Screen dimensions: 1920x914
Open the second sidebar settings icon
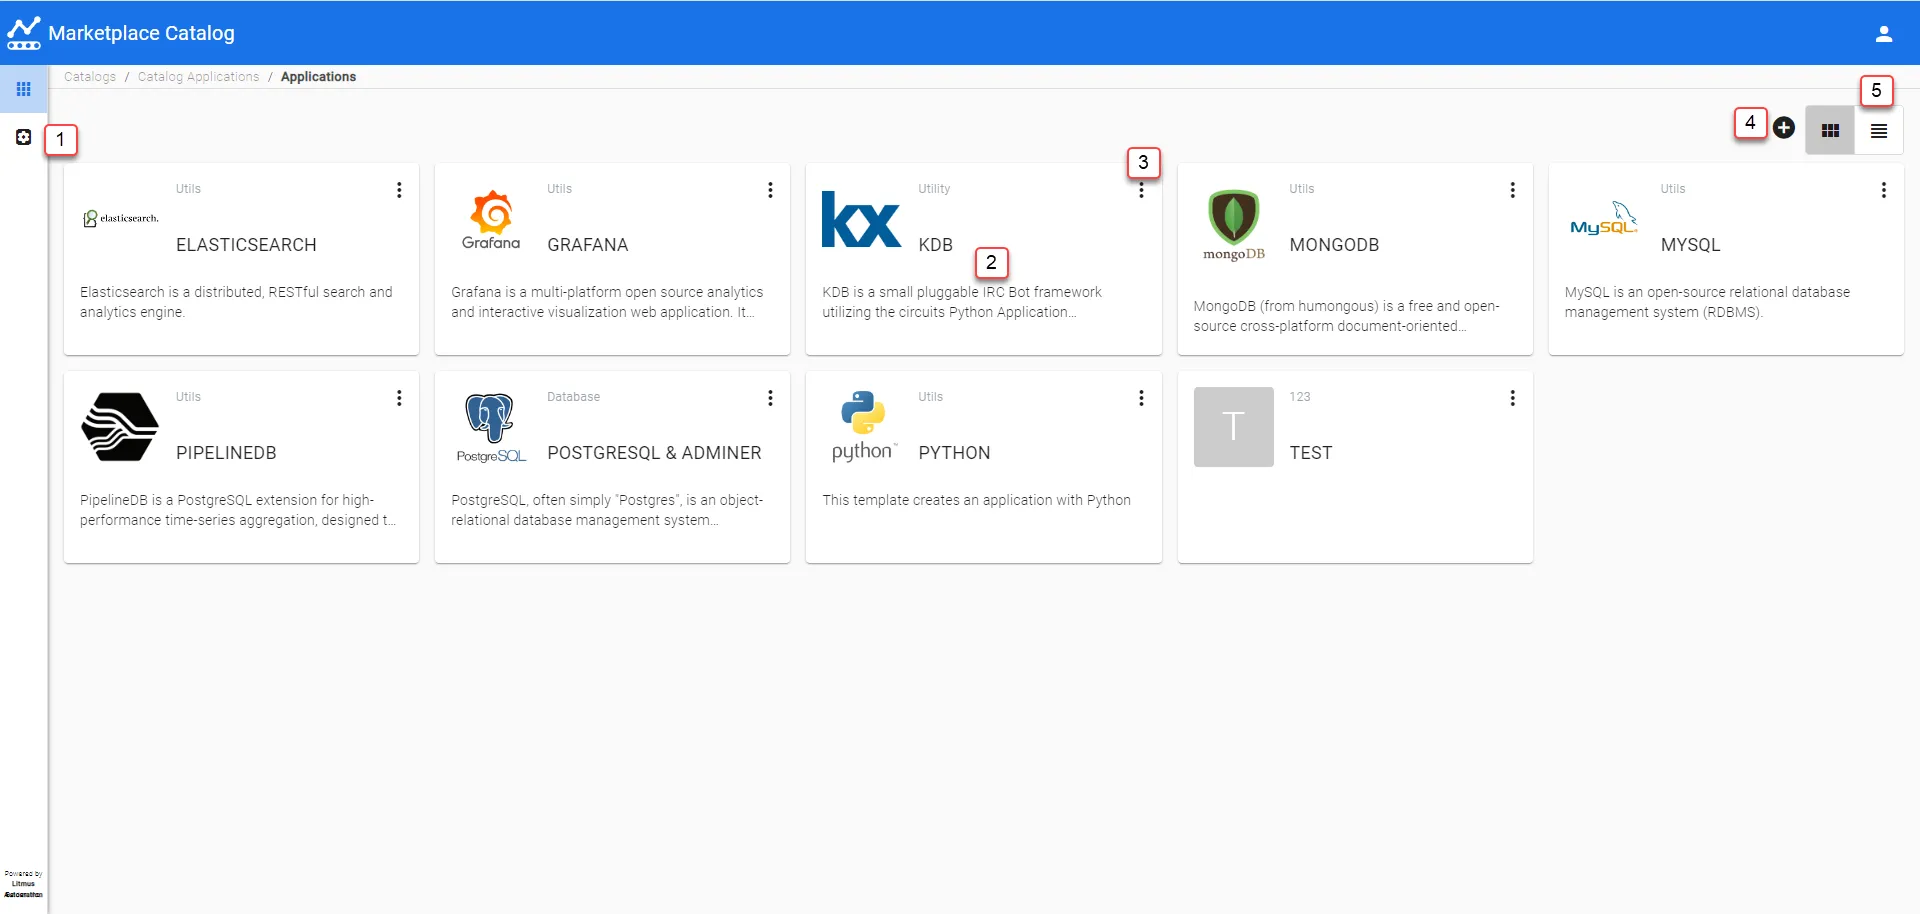tap(24, 137)
